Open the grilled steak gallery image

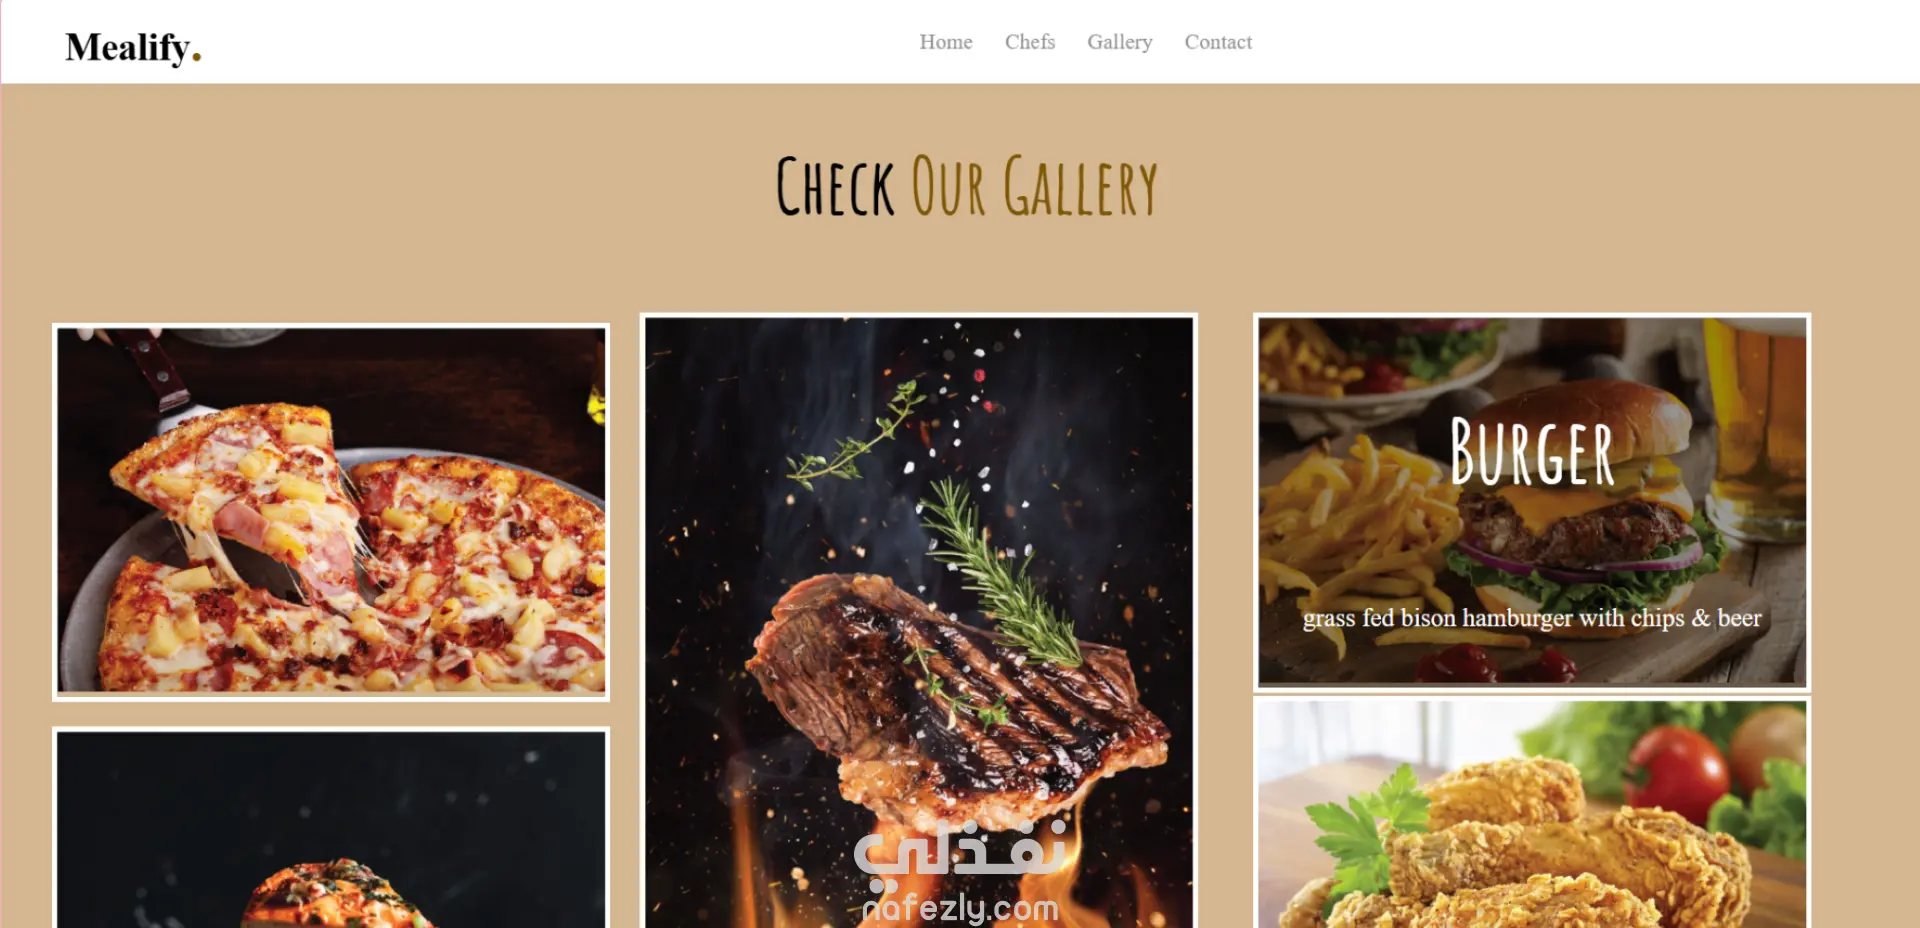[919, 621]
